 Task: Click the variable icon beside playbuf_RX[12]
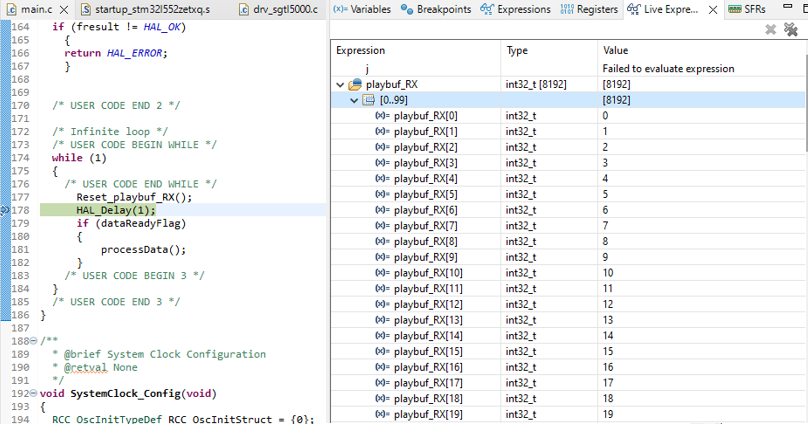(382, 304)
